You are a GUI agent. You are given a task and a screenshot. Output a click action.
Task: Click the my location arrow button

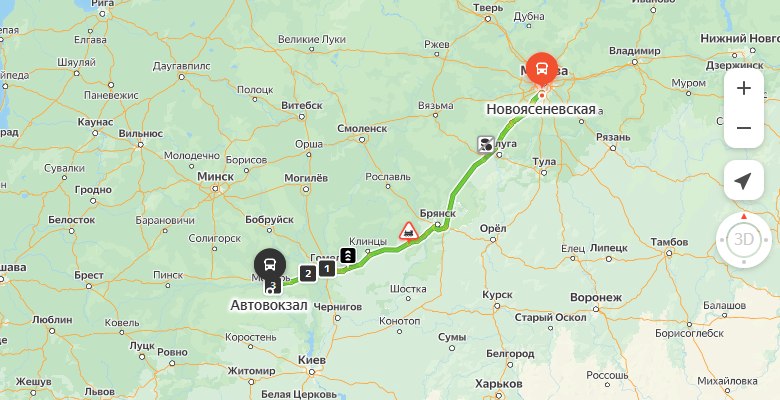pos(744,180)
